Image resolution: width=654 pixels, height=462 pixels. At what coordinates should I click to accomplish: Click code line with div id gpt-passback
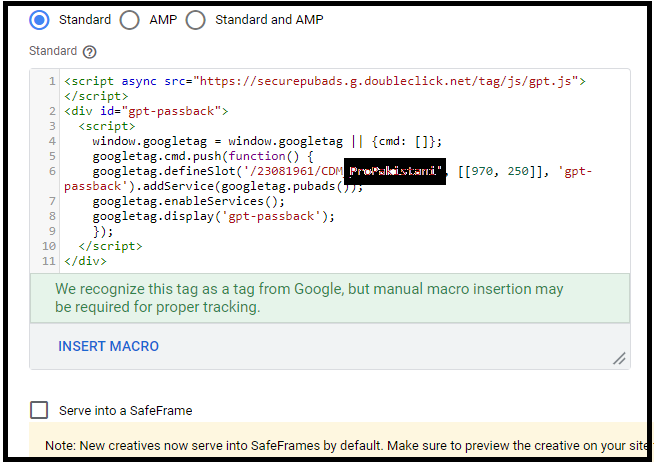(146, 111)
